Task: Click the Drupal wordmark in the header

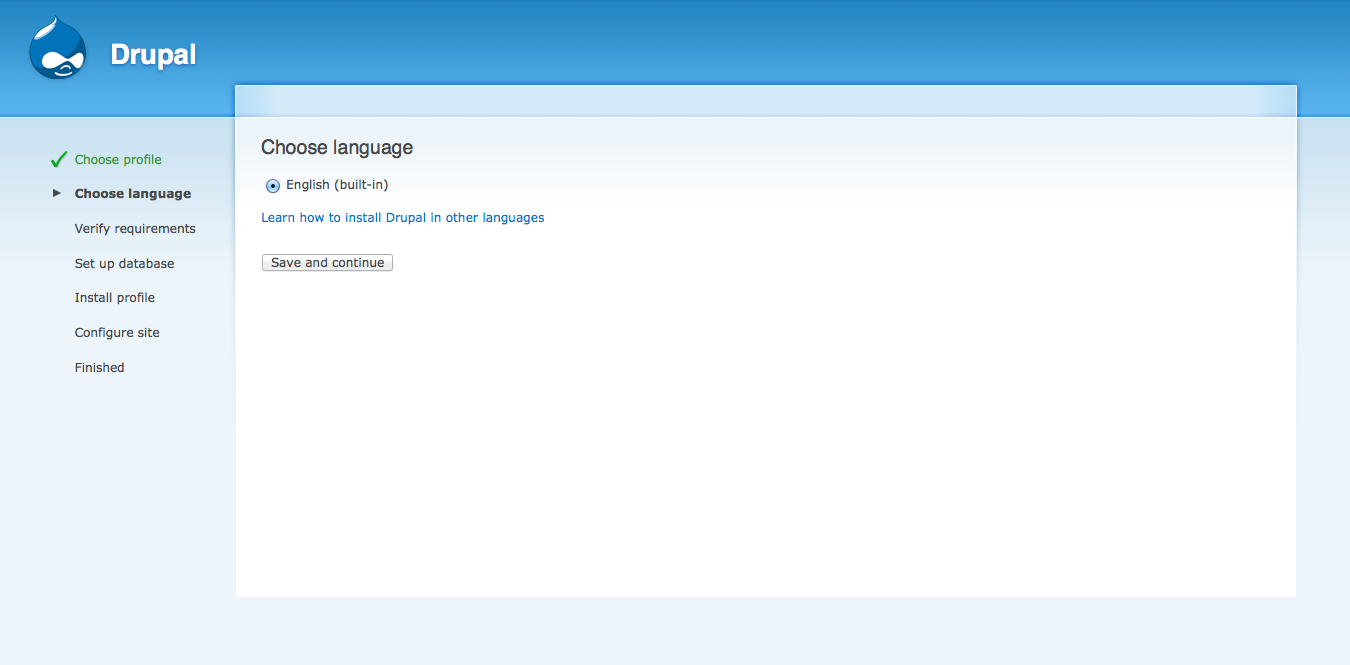Action: (152, 55)
